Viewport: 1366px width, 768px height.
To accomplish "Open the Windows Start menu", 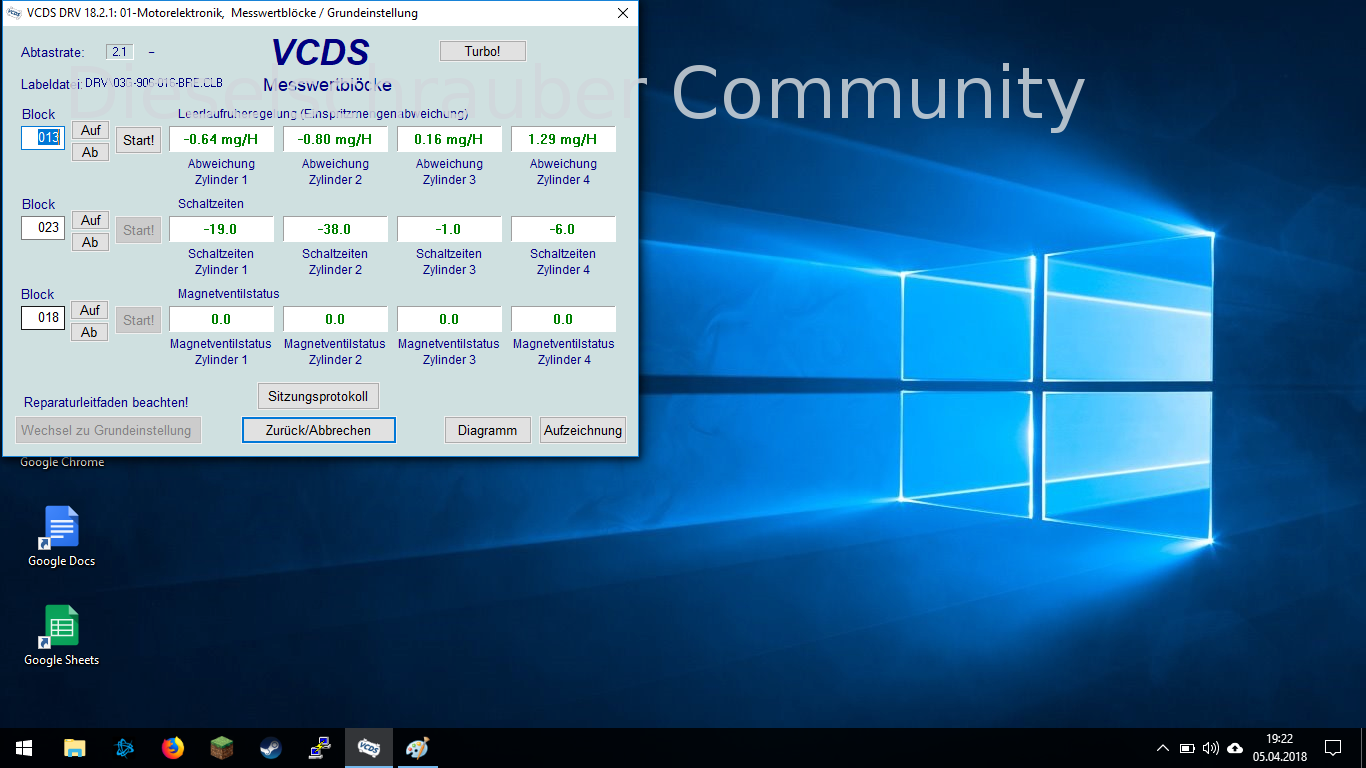I will coord(24,748).
